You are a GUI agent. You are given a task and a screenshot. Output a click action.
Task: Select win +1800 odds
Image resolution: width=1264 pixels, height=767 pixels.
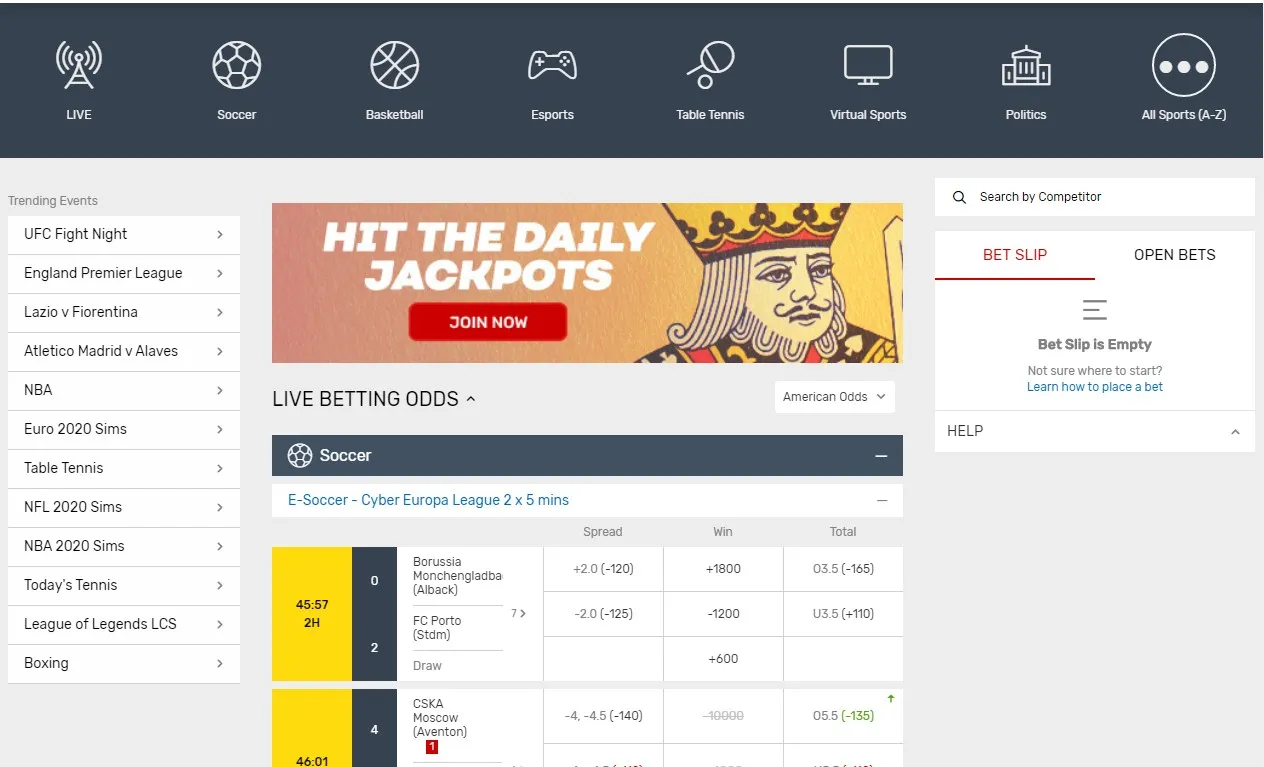pyautogui.click(x=723, y=569)
